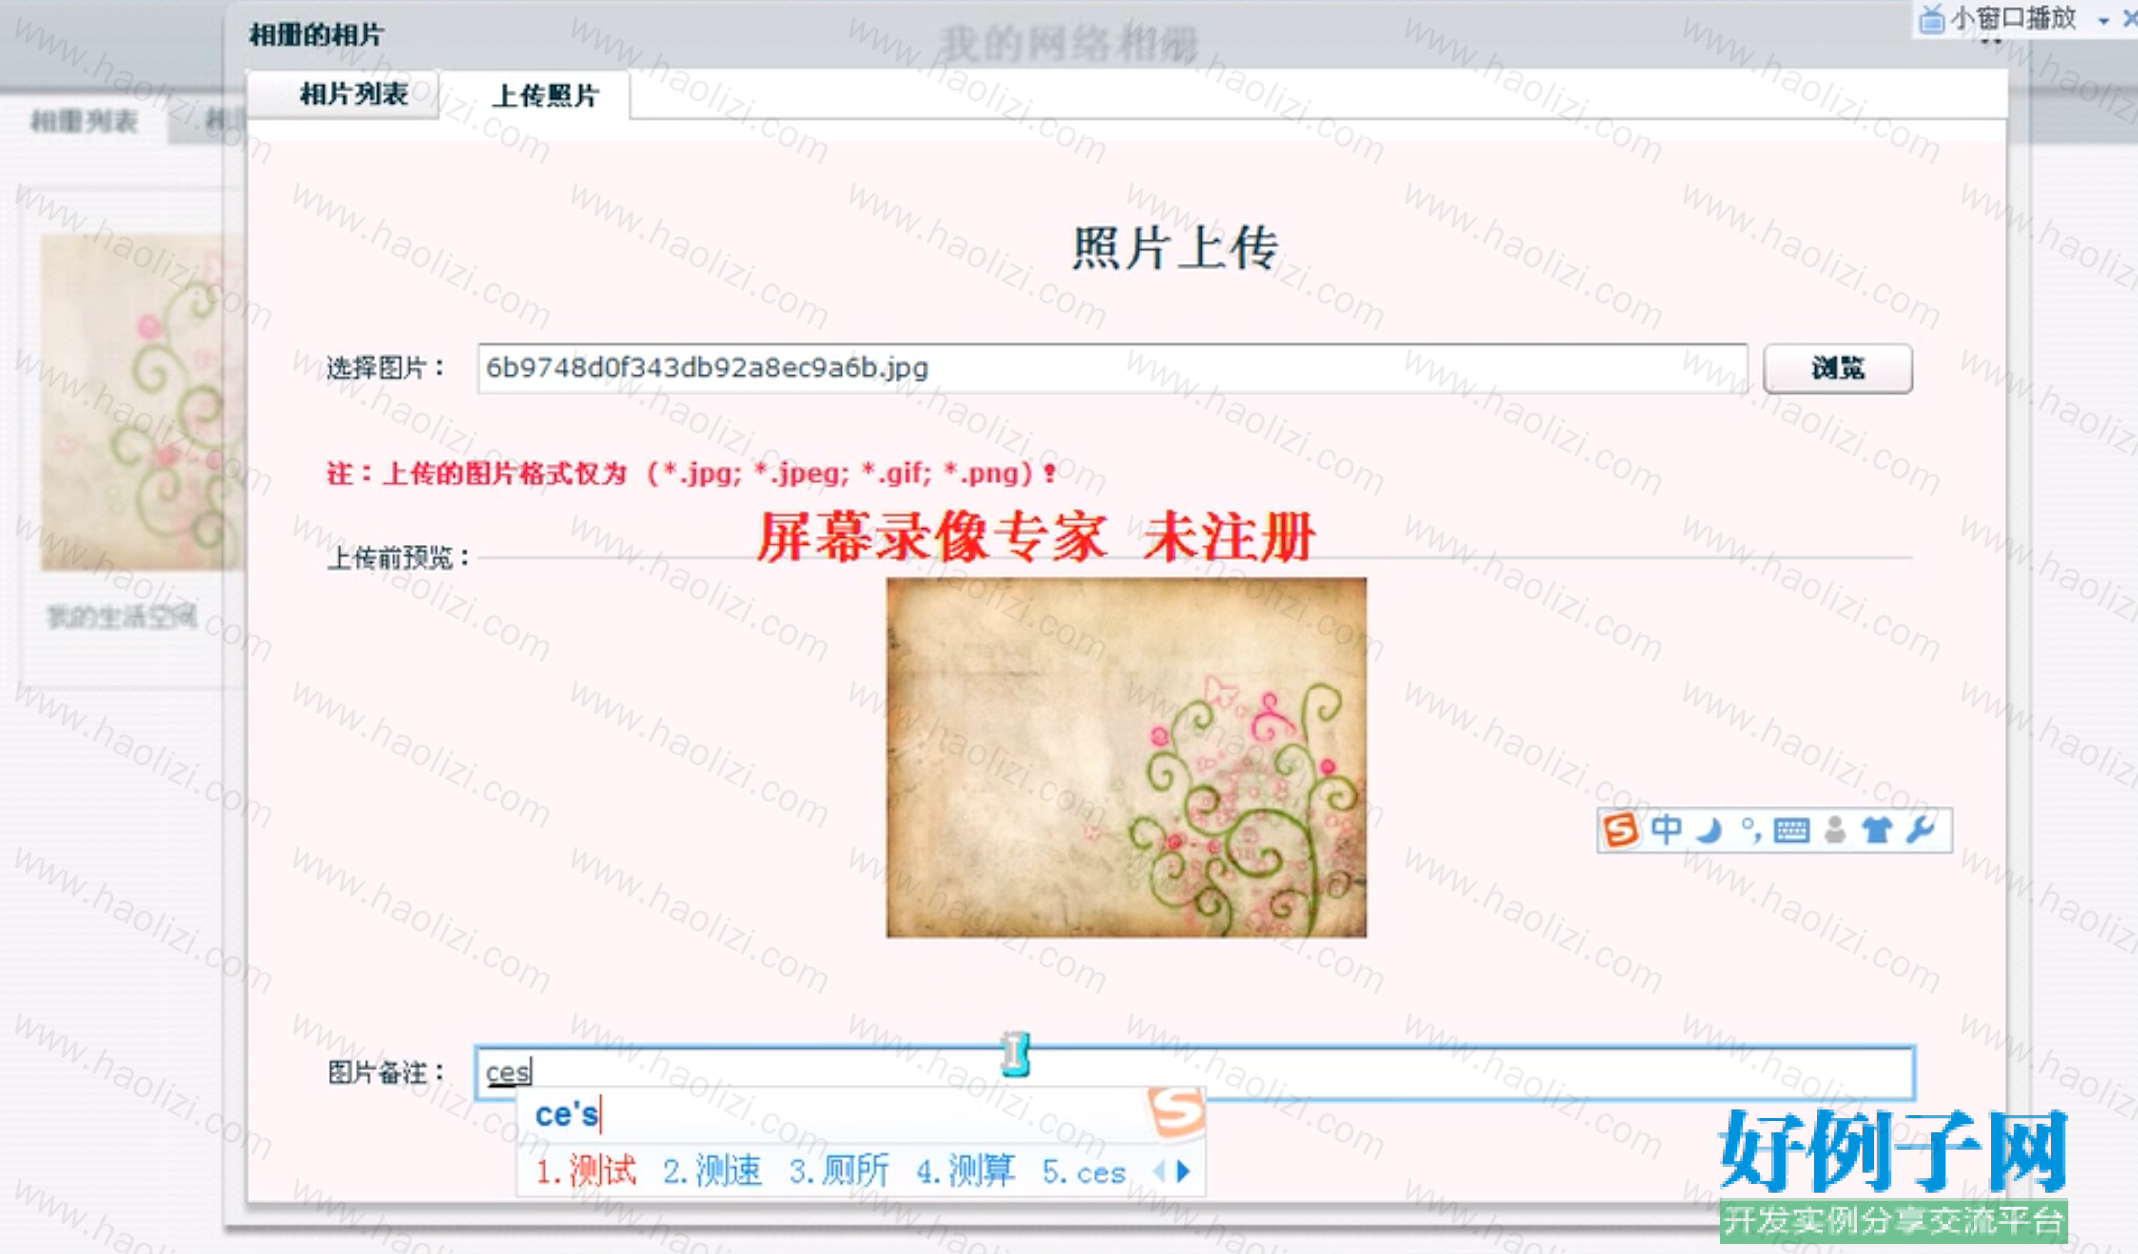Click the IME user account icon

point(1835,830)
